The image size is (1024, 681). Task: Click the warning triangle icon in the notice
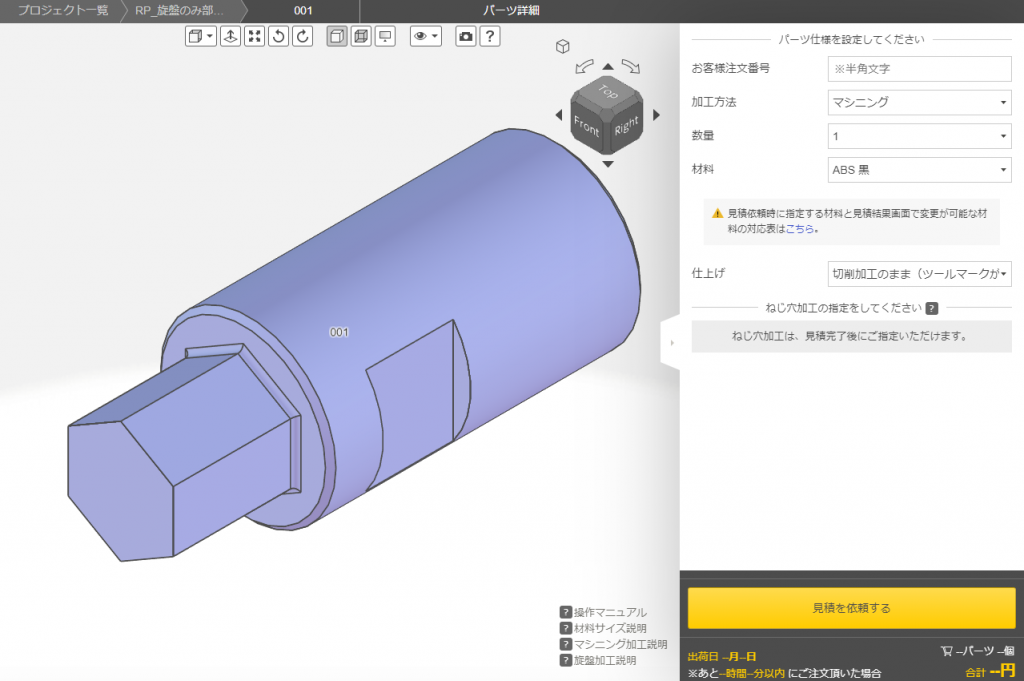click(717, 214)
